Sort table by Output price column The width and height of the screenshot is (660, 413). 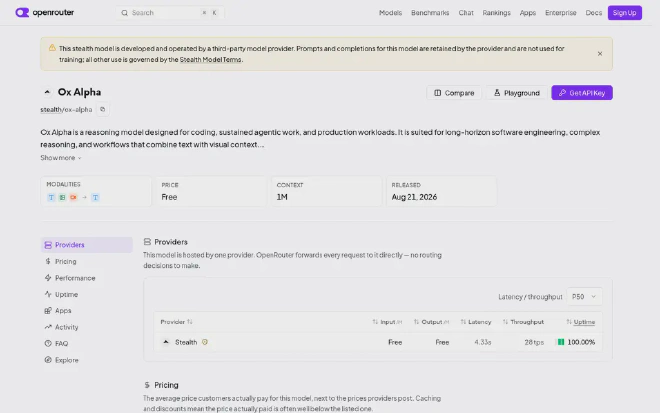pyautogui.click(x=431, y=322)
